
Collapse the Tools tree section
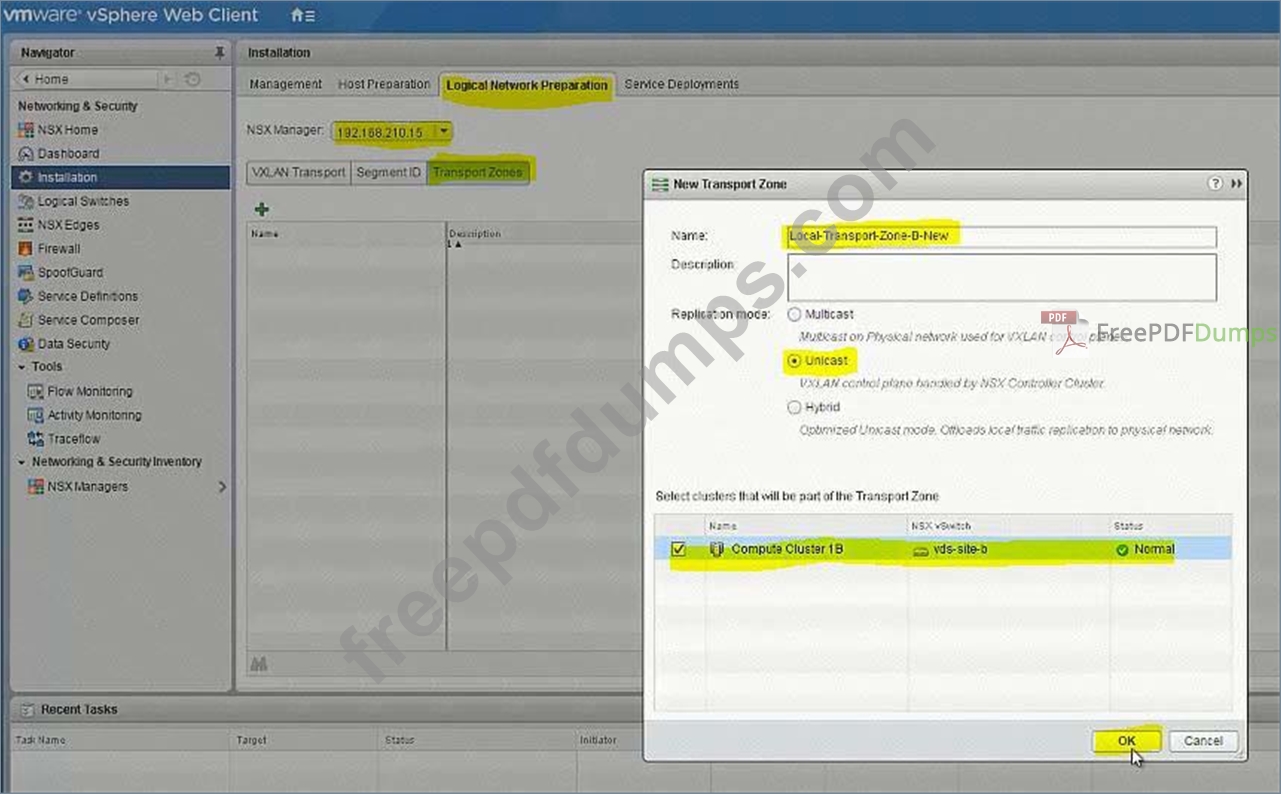click(x=22, y=367)
